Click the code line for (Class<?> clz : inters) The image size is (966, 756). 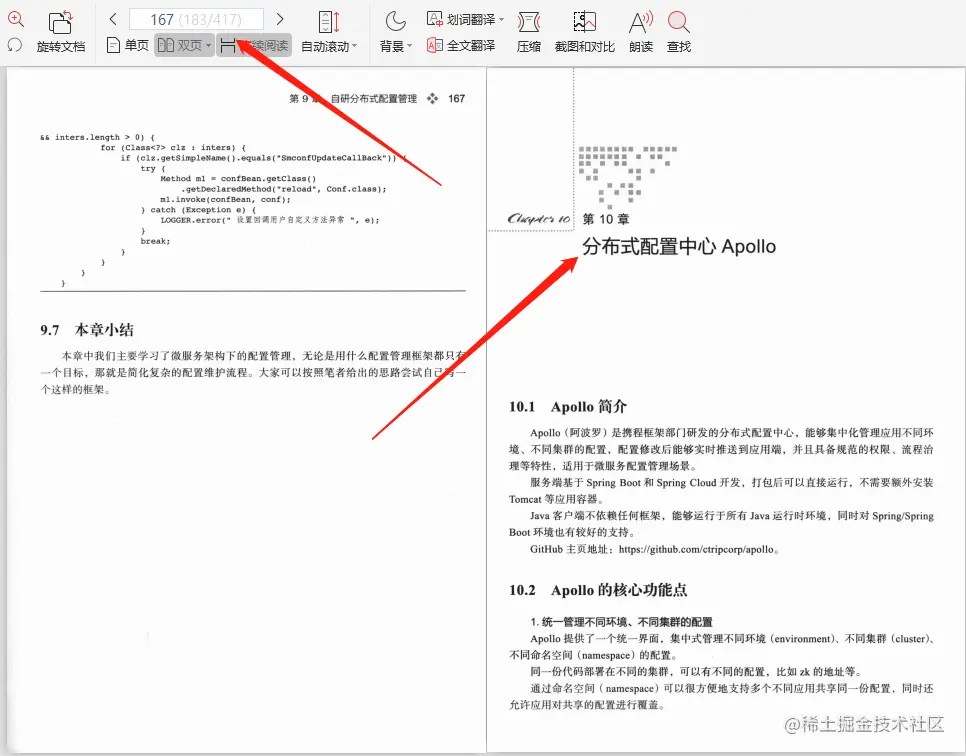point(173,148)
